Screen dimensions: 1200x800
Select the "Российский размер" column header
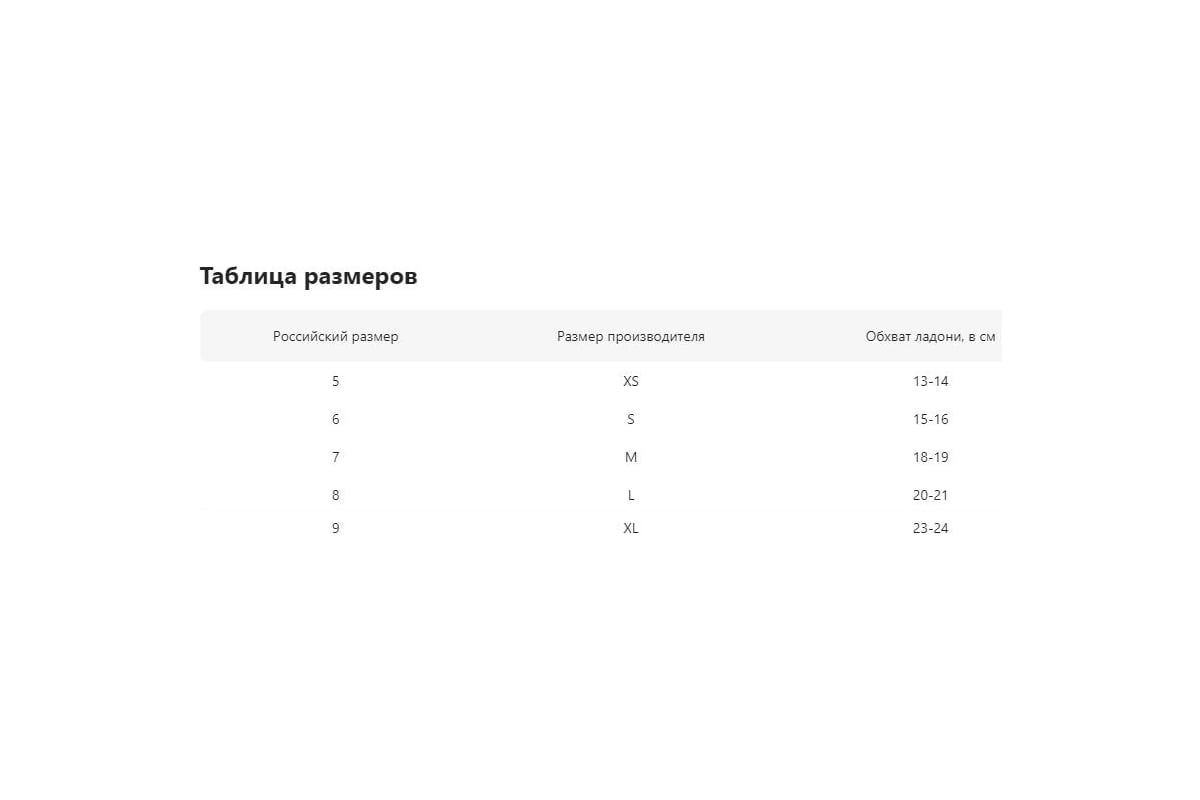tap(335, 337)
